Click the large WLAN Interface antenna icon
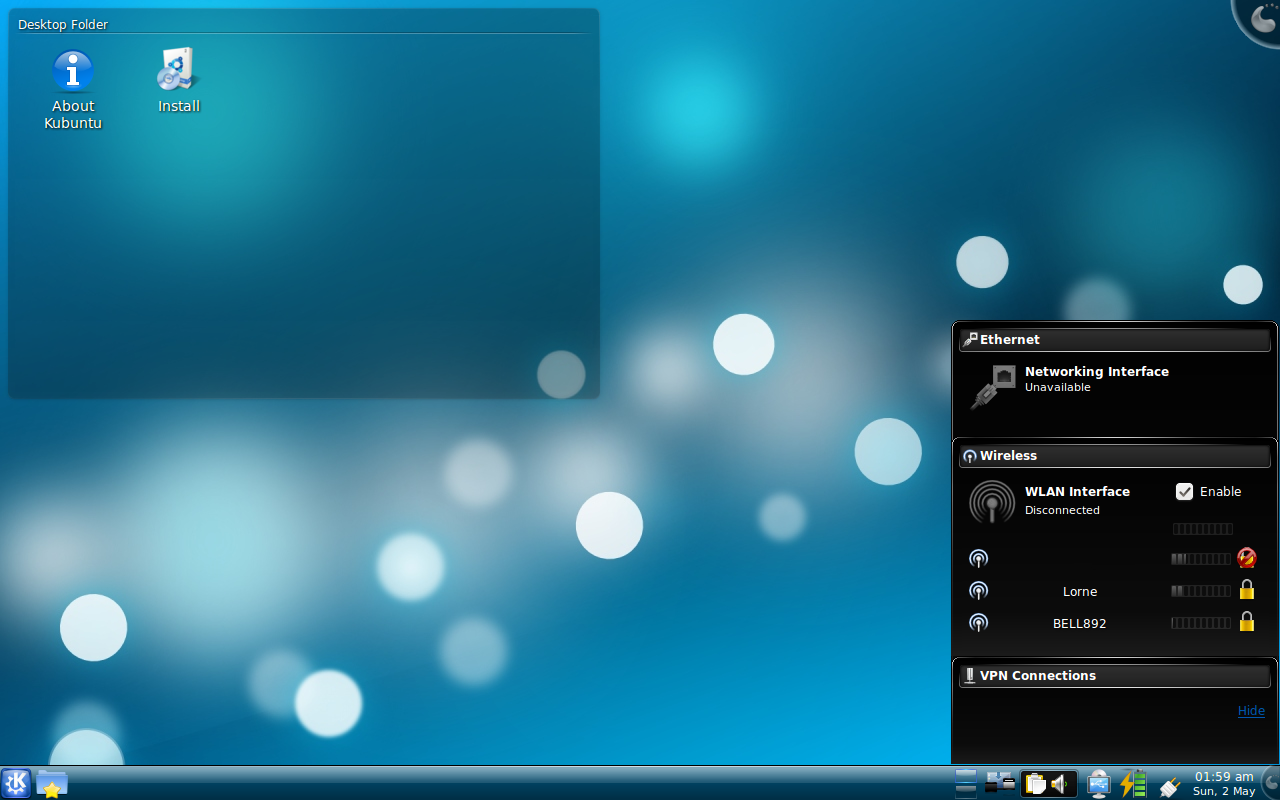The height and width of the screenshot is (800, 1280). (991, 502)
